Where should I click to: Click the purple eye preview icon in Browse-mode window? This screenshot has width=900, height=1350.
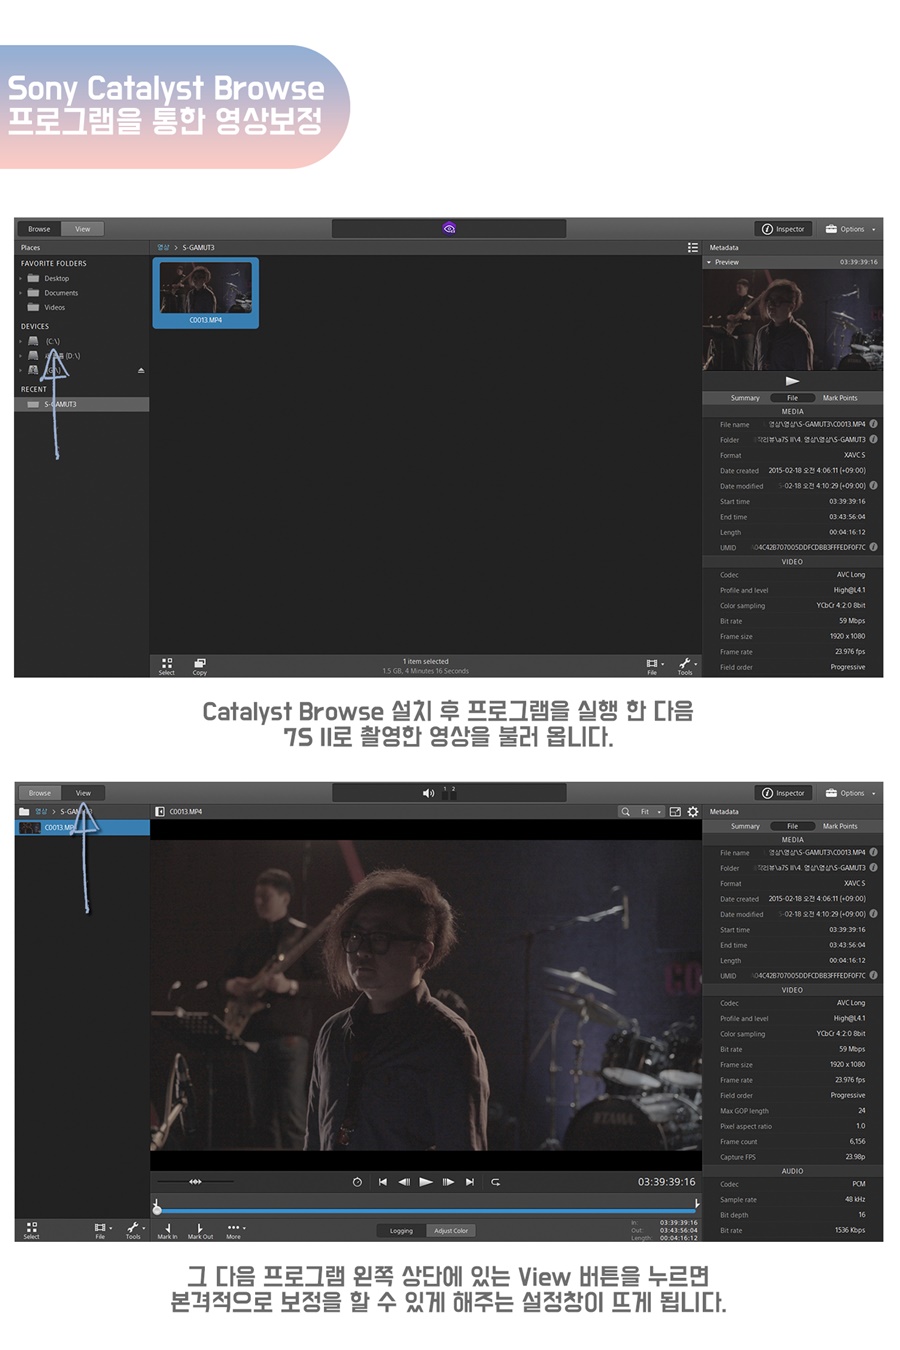(x=449, y=229)
